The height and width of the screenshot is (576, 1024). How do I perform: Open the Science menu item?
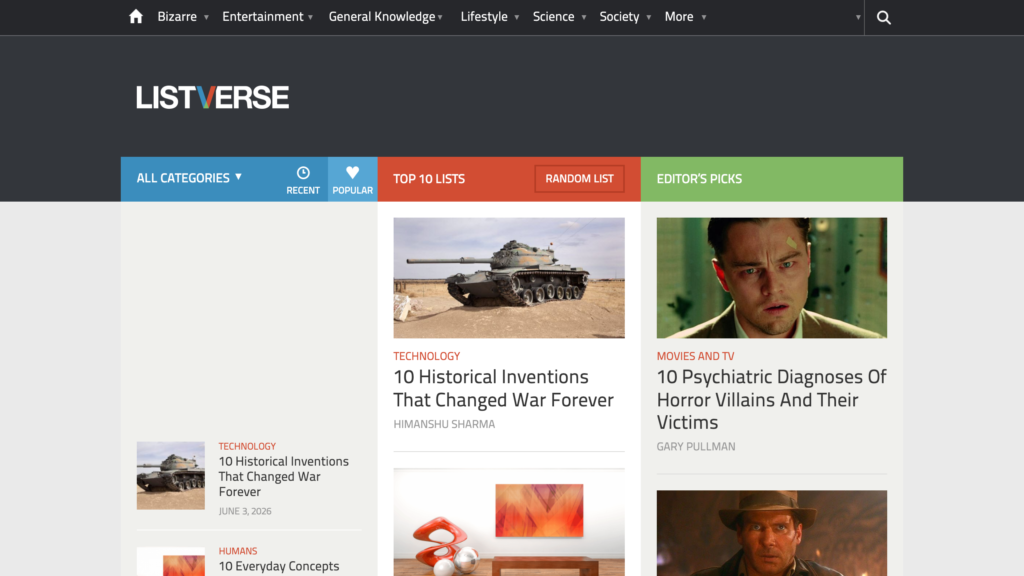[x=553, y=16]
